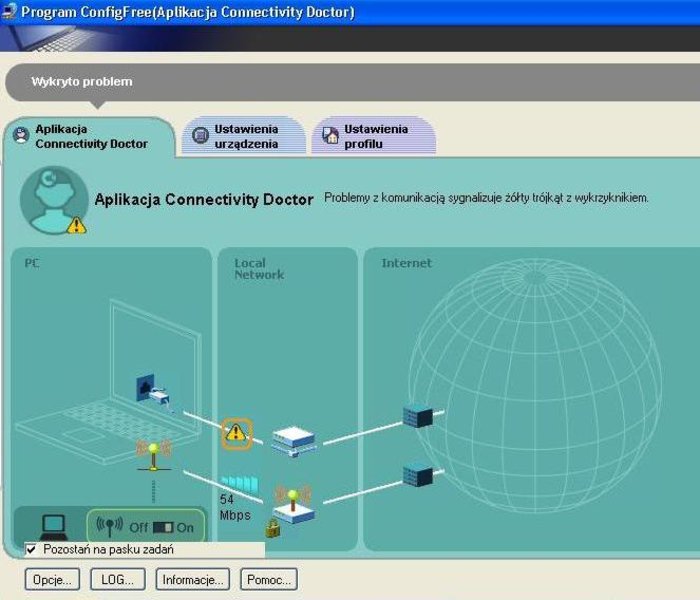Image resolution: width=700 pixels, height=600 pixels.
Task: Open the Ustawienia profilu tab
Action: coord(374,136)
